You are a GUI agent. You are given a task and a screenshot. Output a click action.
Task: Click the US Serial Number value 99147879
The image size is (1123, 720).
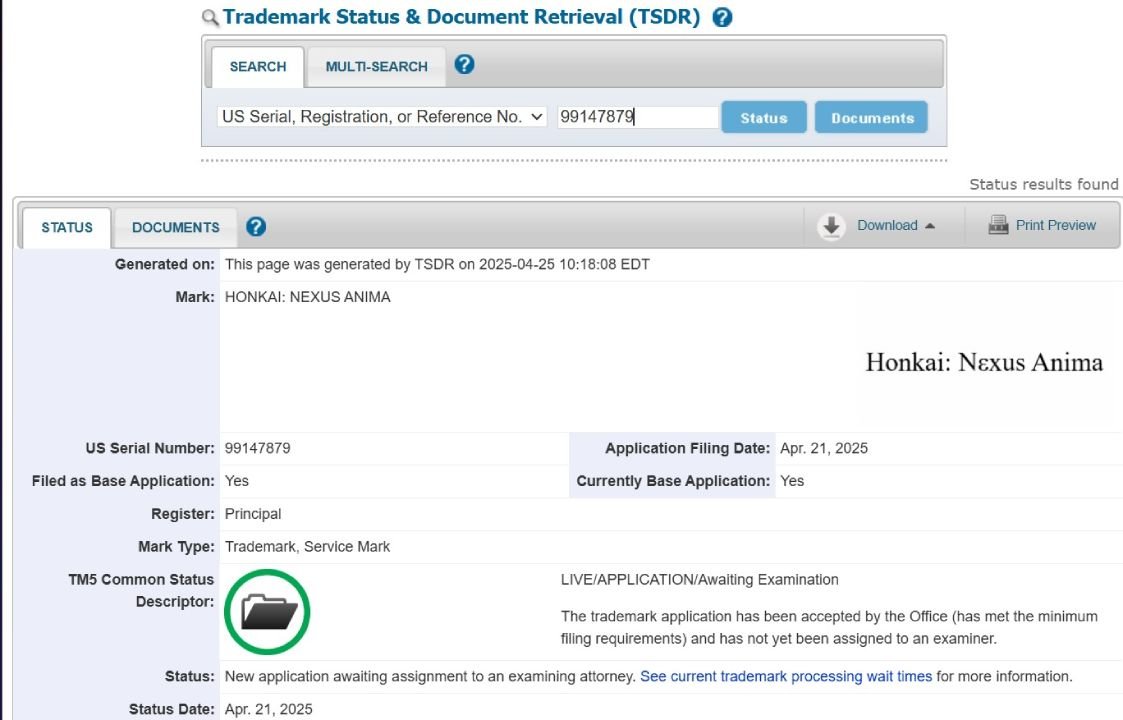tap(258, 448)
